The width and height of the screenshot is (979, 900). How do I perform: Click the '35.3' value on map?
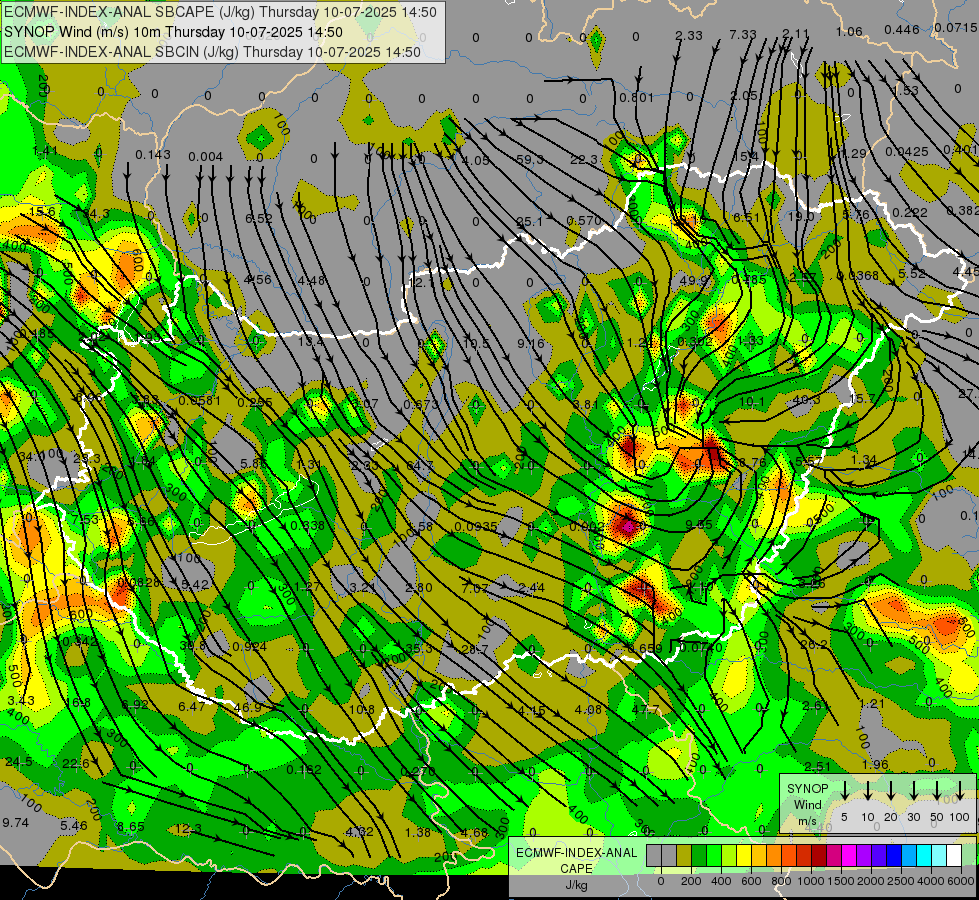pyautogui.click(x=418, y=649)
